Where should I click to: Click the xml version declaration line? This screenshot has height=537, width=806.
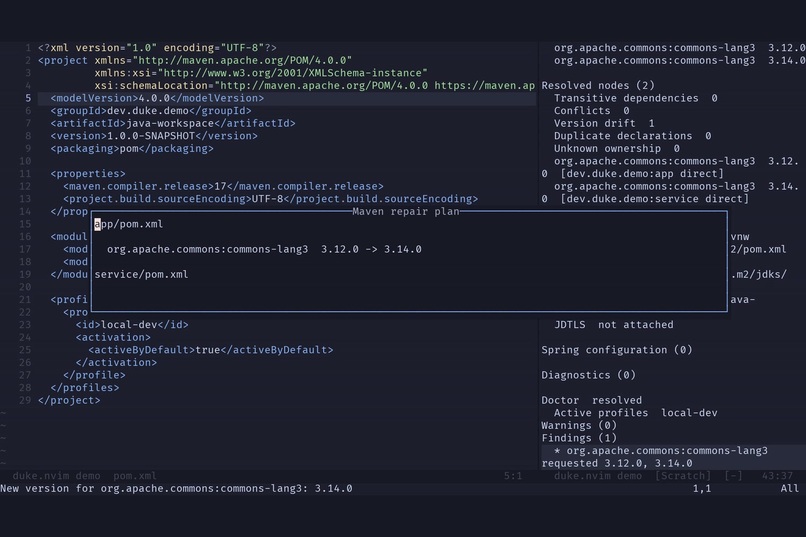[x=157, y=48]
